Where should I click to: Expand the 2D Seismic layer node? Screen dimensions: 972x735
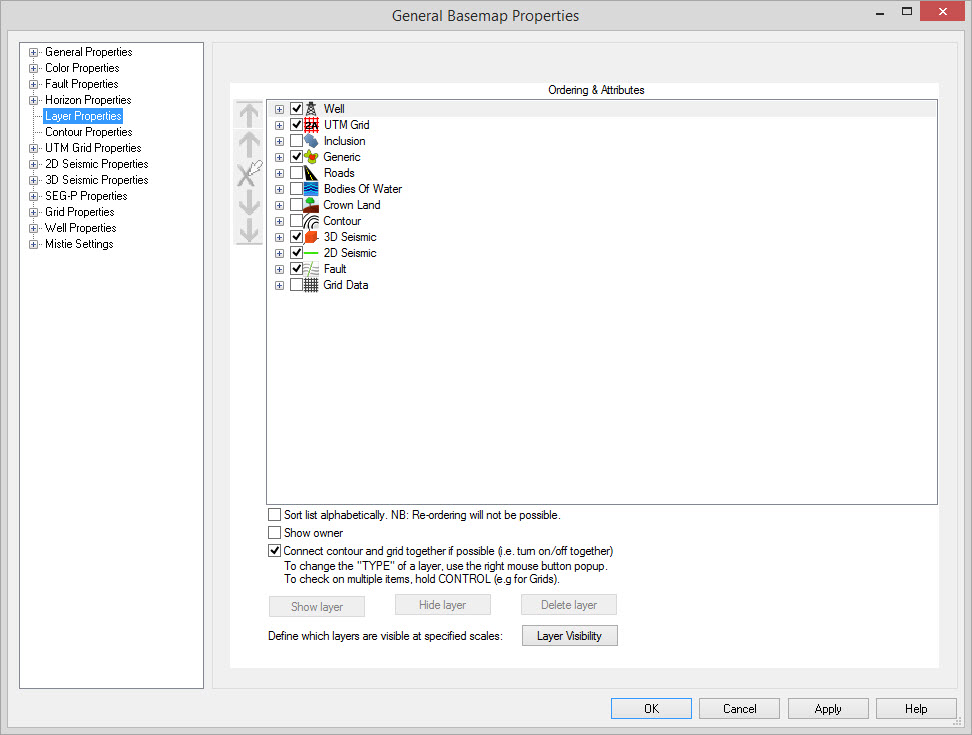pos(280,253)
